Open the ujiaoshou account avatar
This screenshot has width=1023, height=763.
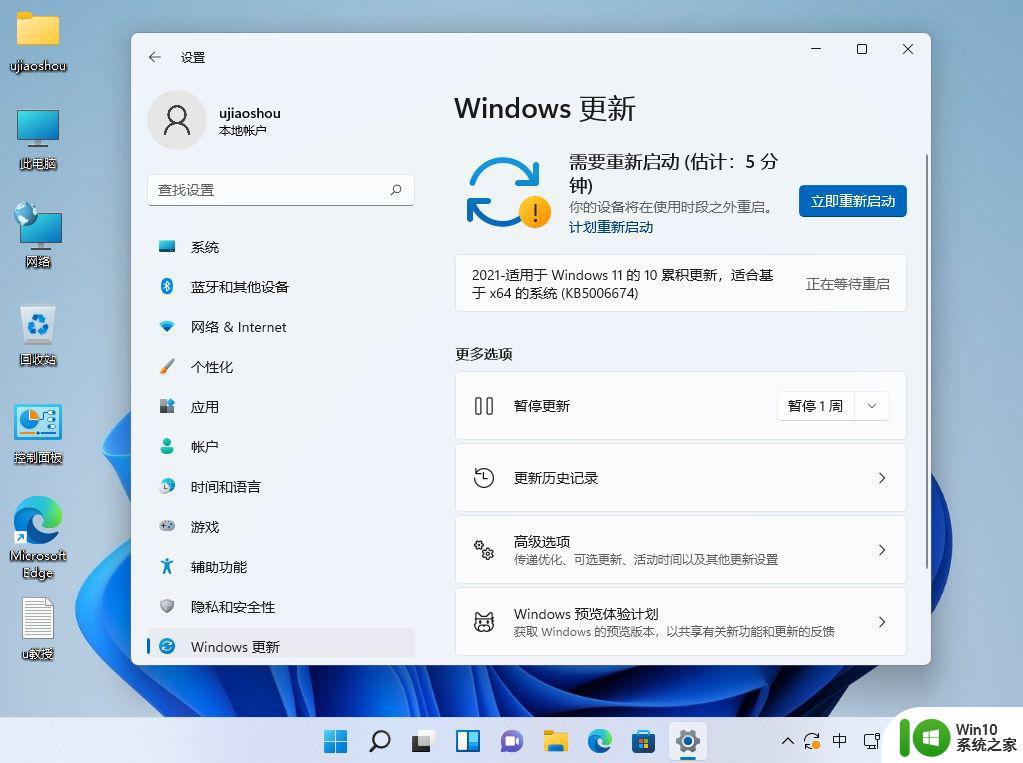tap(177, 120)
